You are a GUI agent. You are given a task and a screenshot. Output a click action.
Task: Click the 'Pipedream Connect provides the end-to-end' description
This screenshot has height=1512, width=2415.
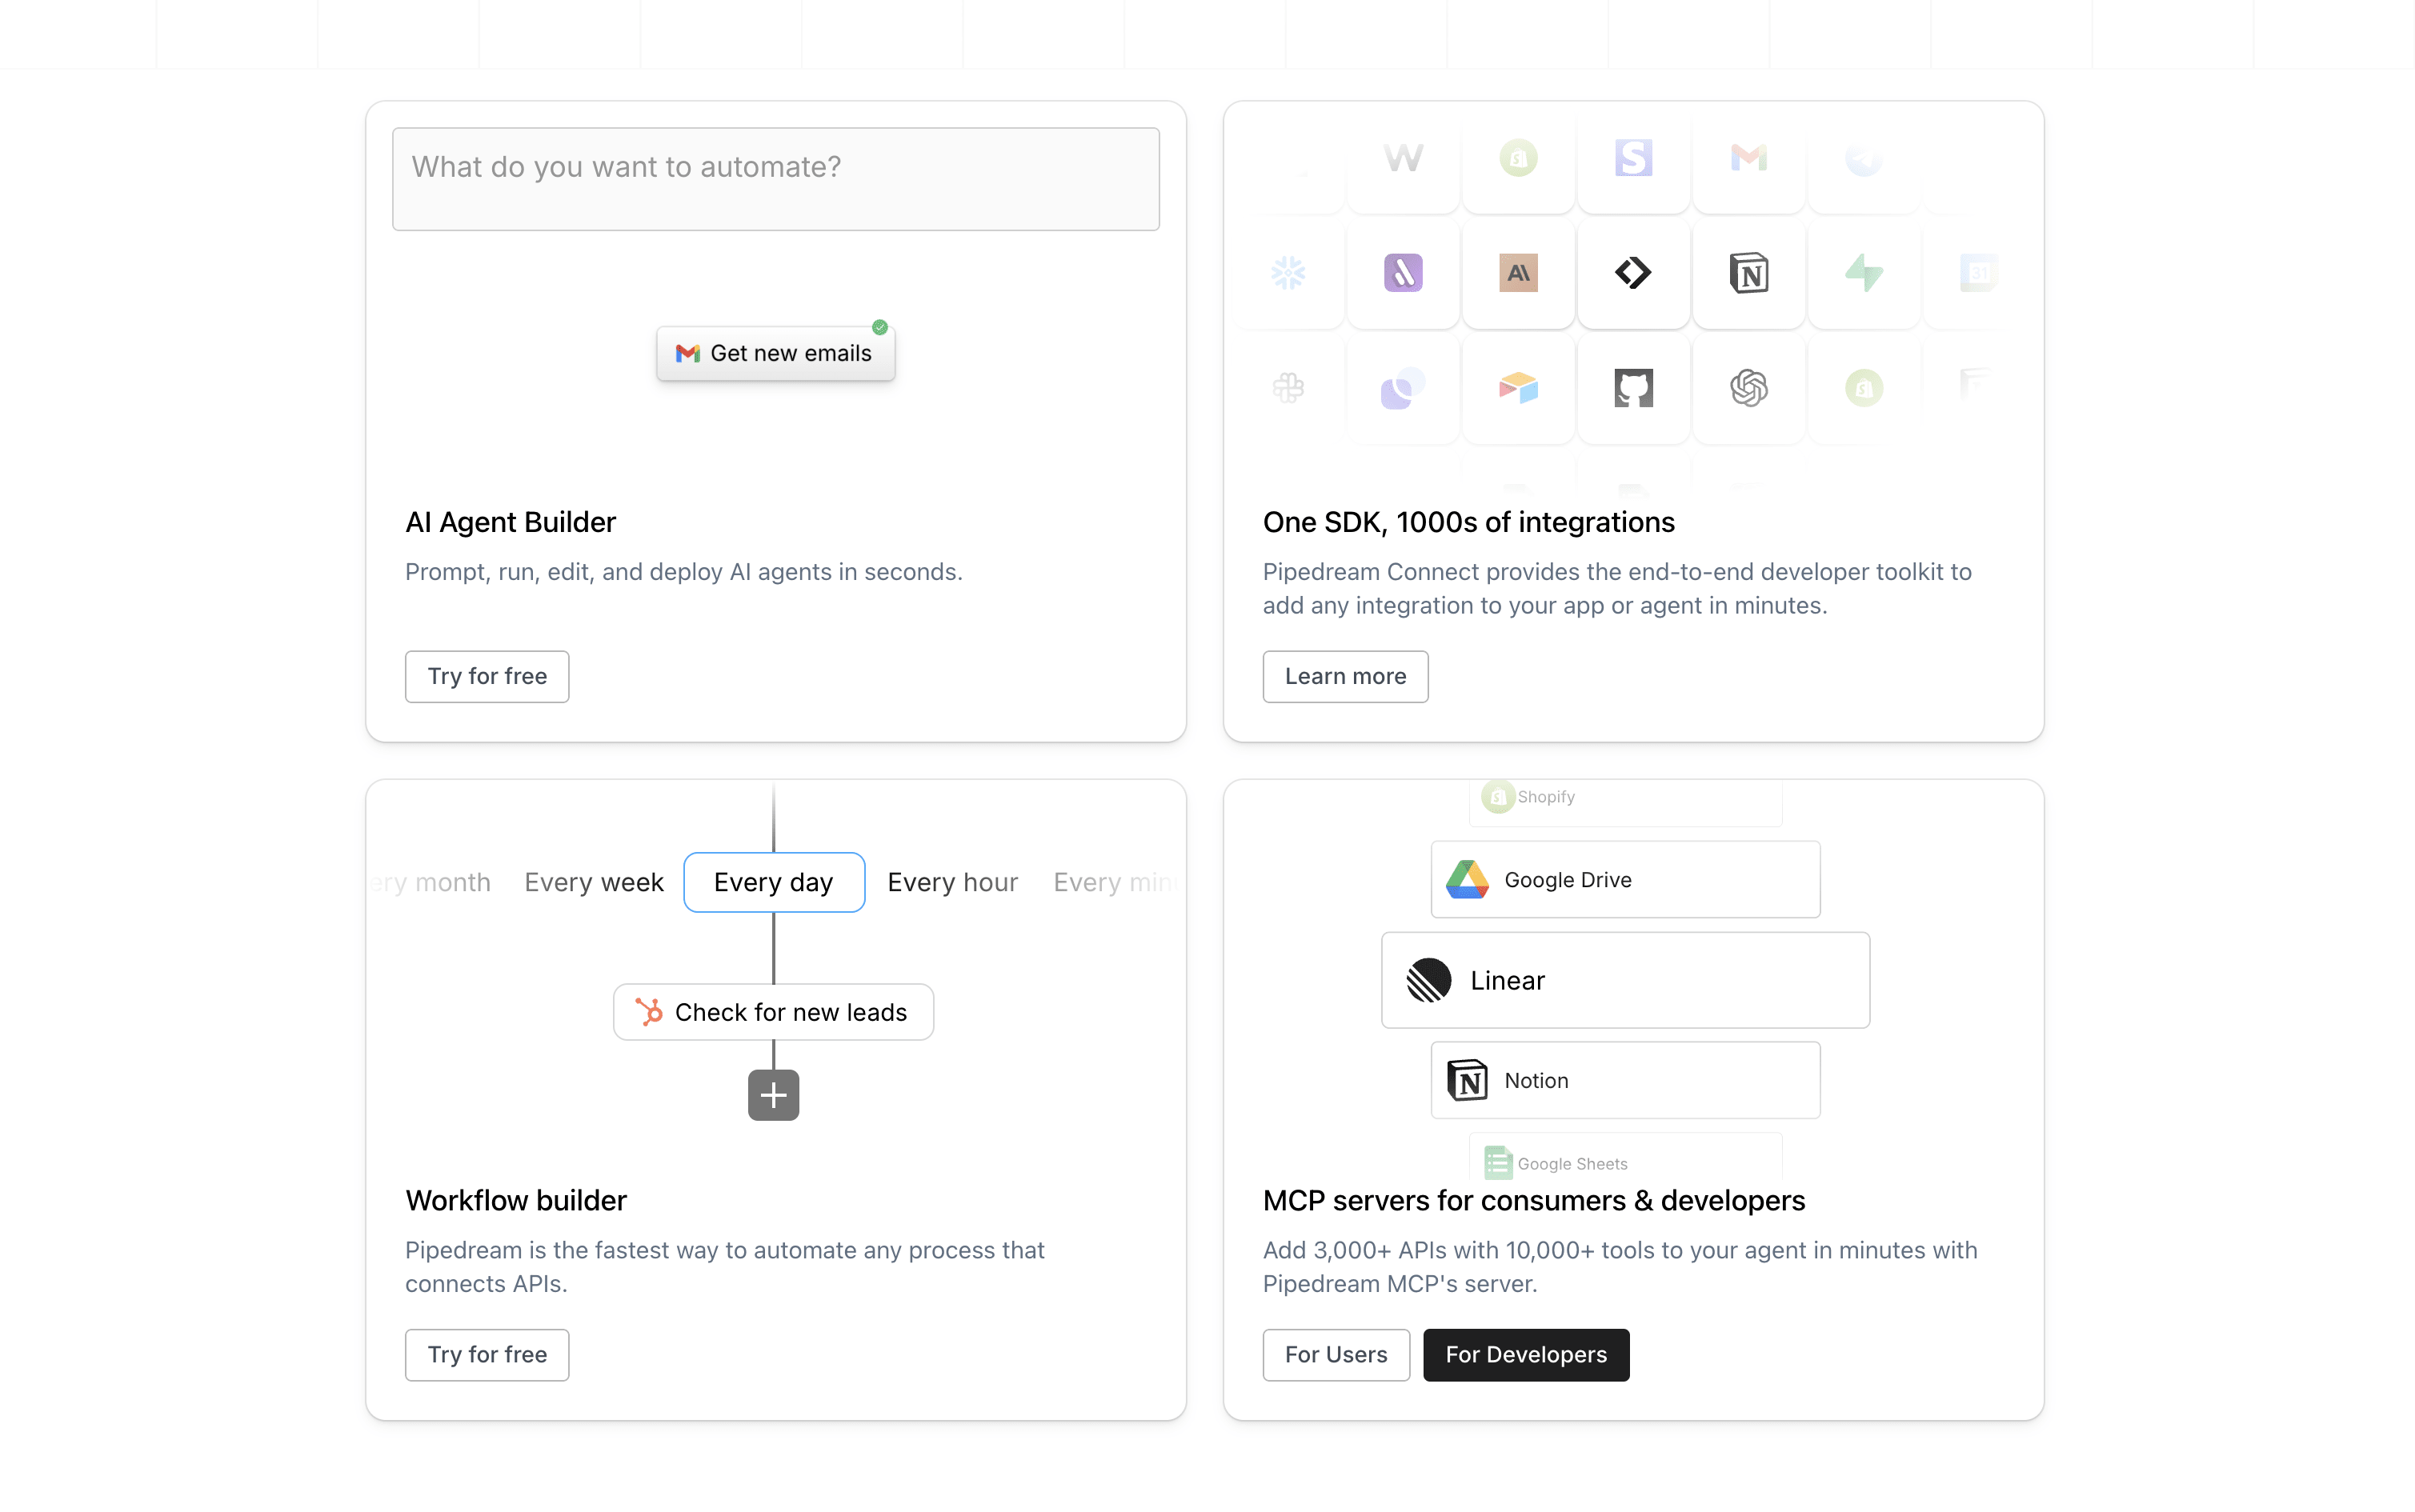[1617, 589]
